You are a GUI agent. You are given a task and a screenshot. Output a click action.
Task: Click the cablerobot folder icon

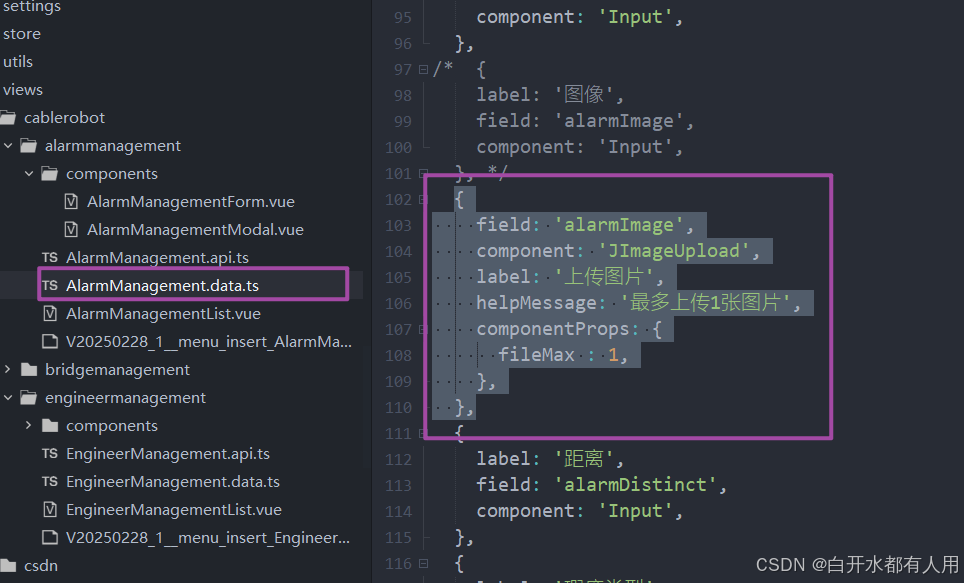[x=8, y=117]
